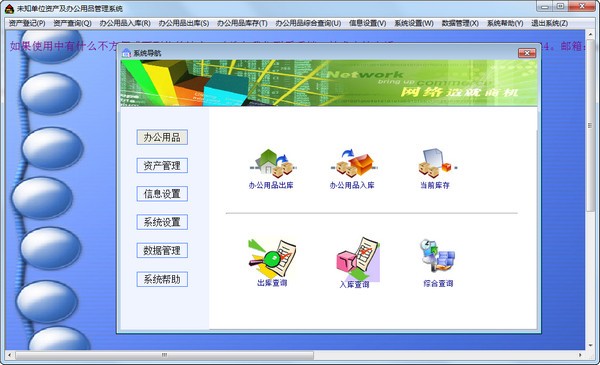This screenshot has height=365, width=600.
Task: Open the 资产登记(P) menu
Action: click(x=27, y=23)
